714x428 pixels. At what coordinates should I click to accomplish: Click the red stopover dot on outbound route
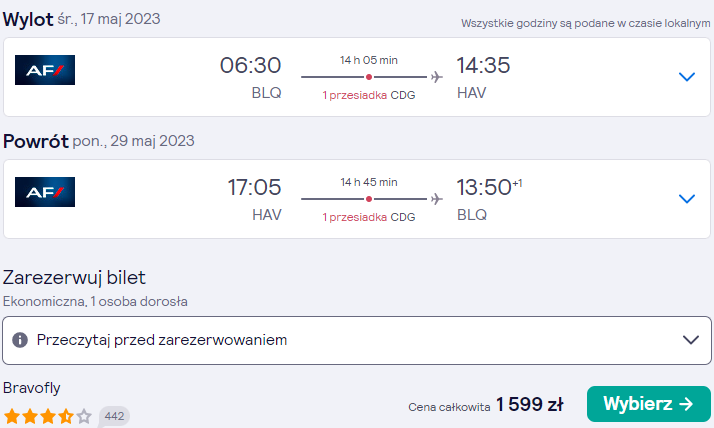369,77
